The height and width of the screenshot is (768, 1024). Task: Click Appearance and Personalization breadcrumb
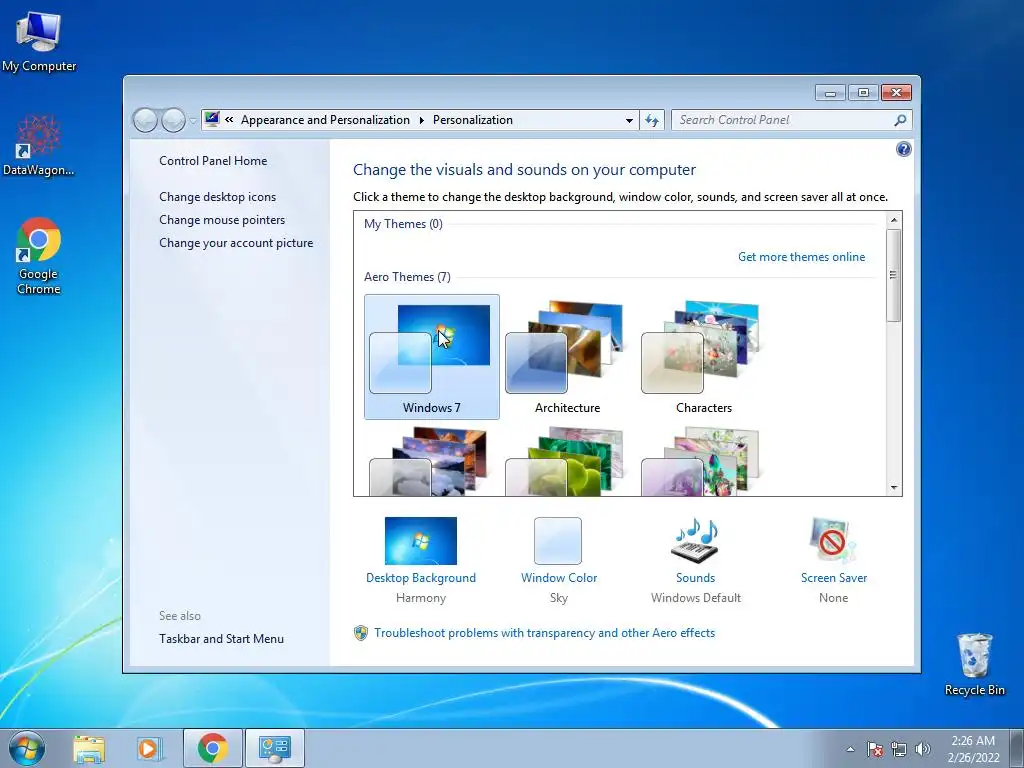tap(325, 120)
